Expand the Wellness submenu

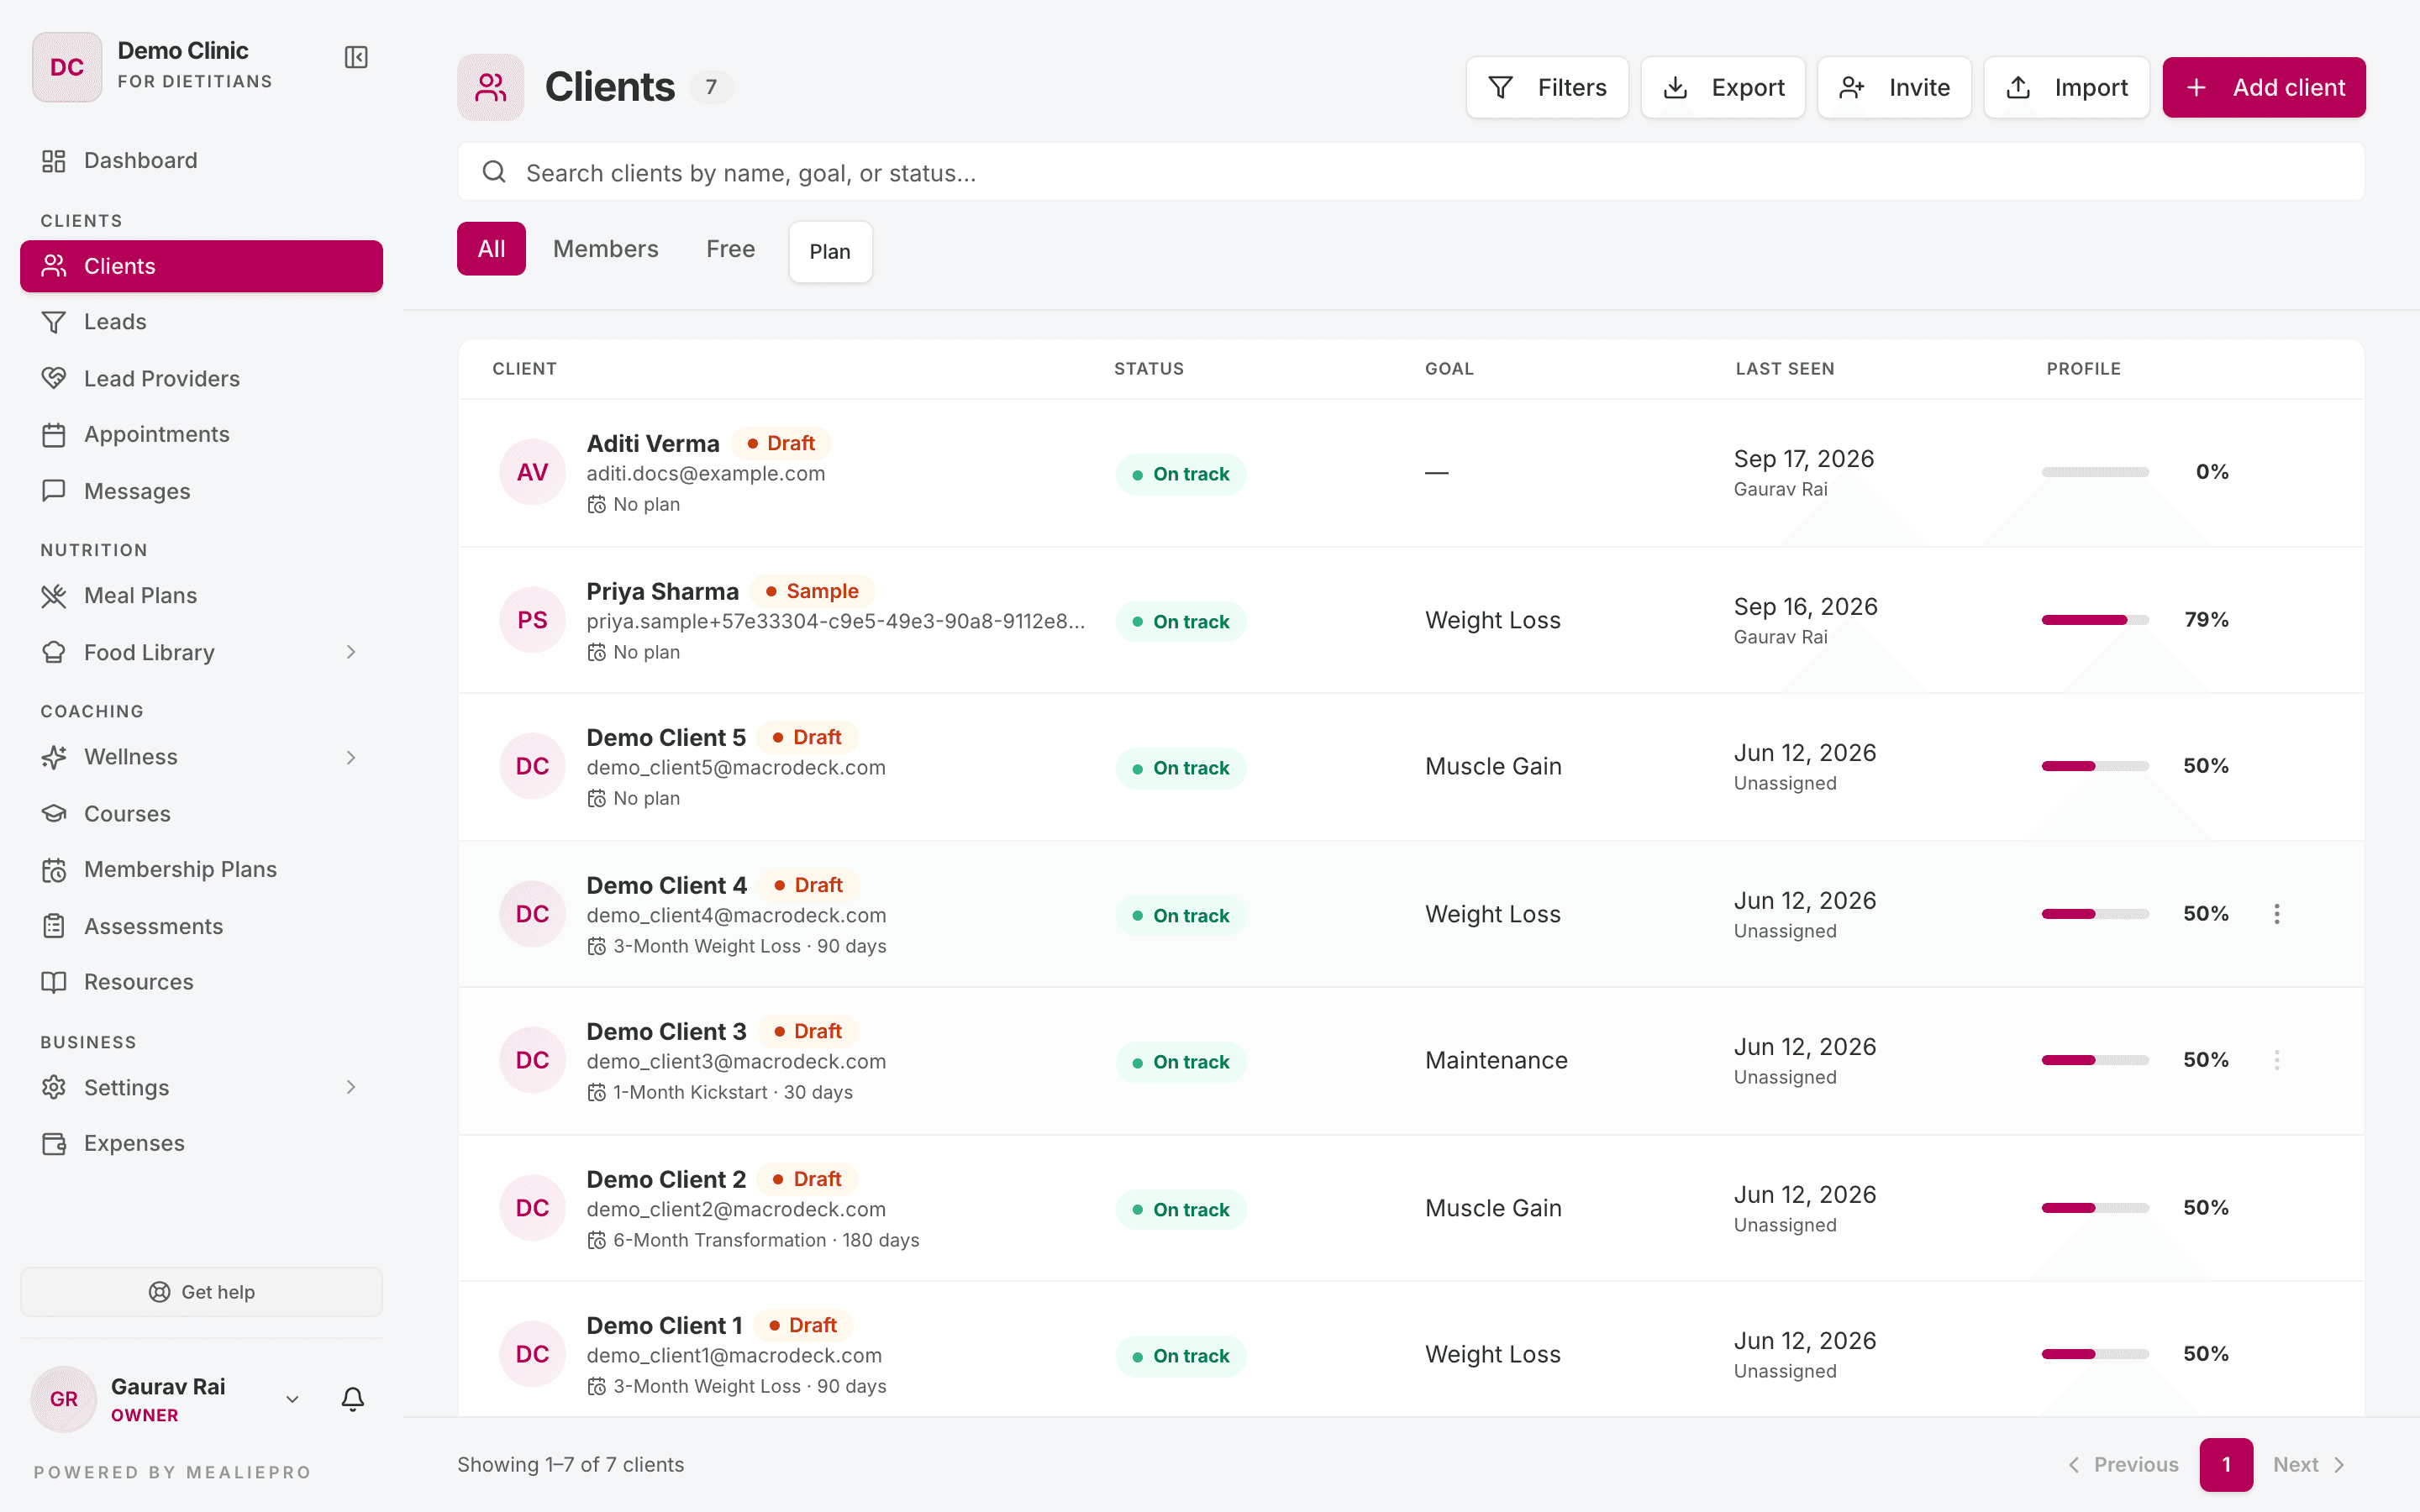(x=351, y=758)
